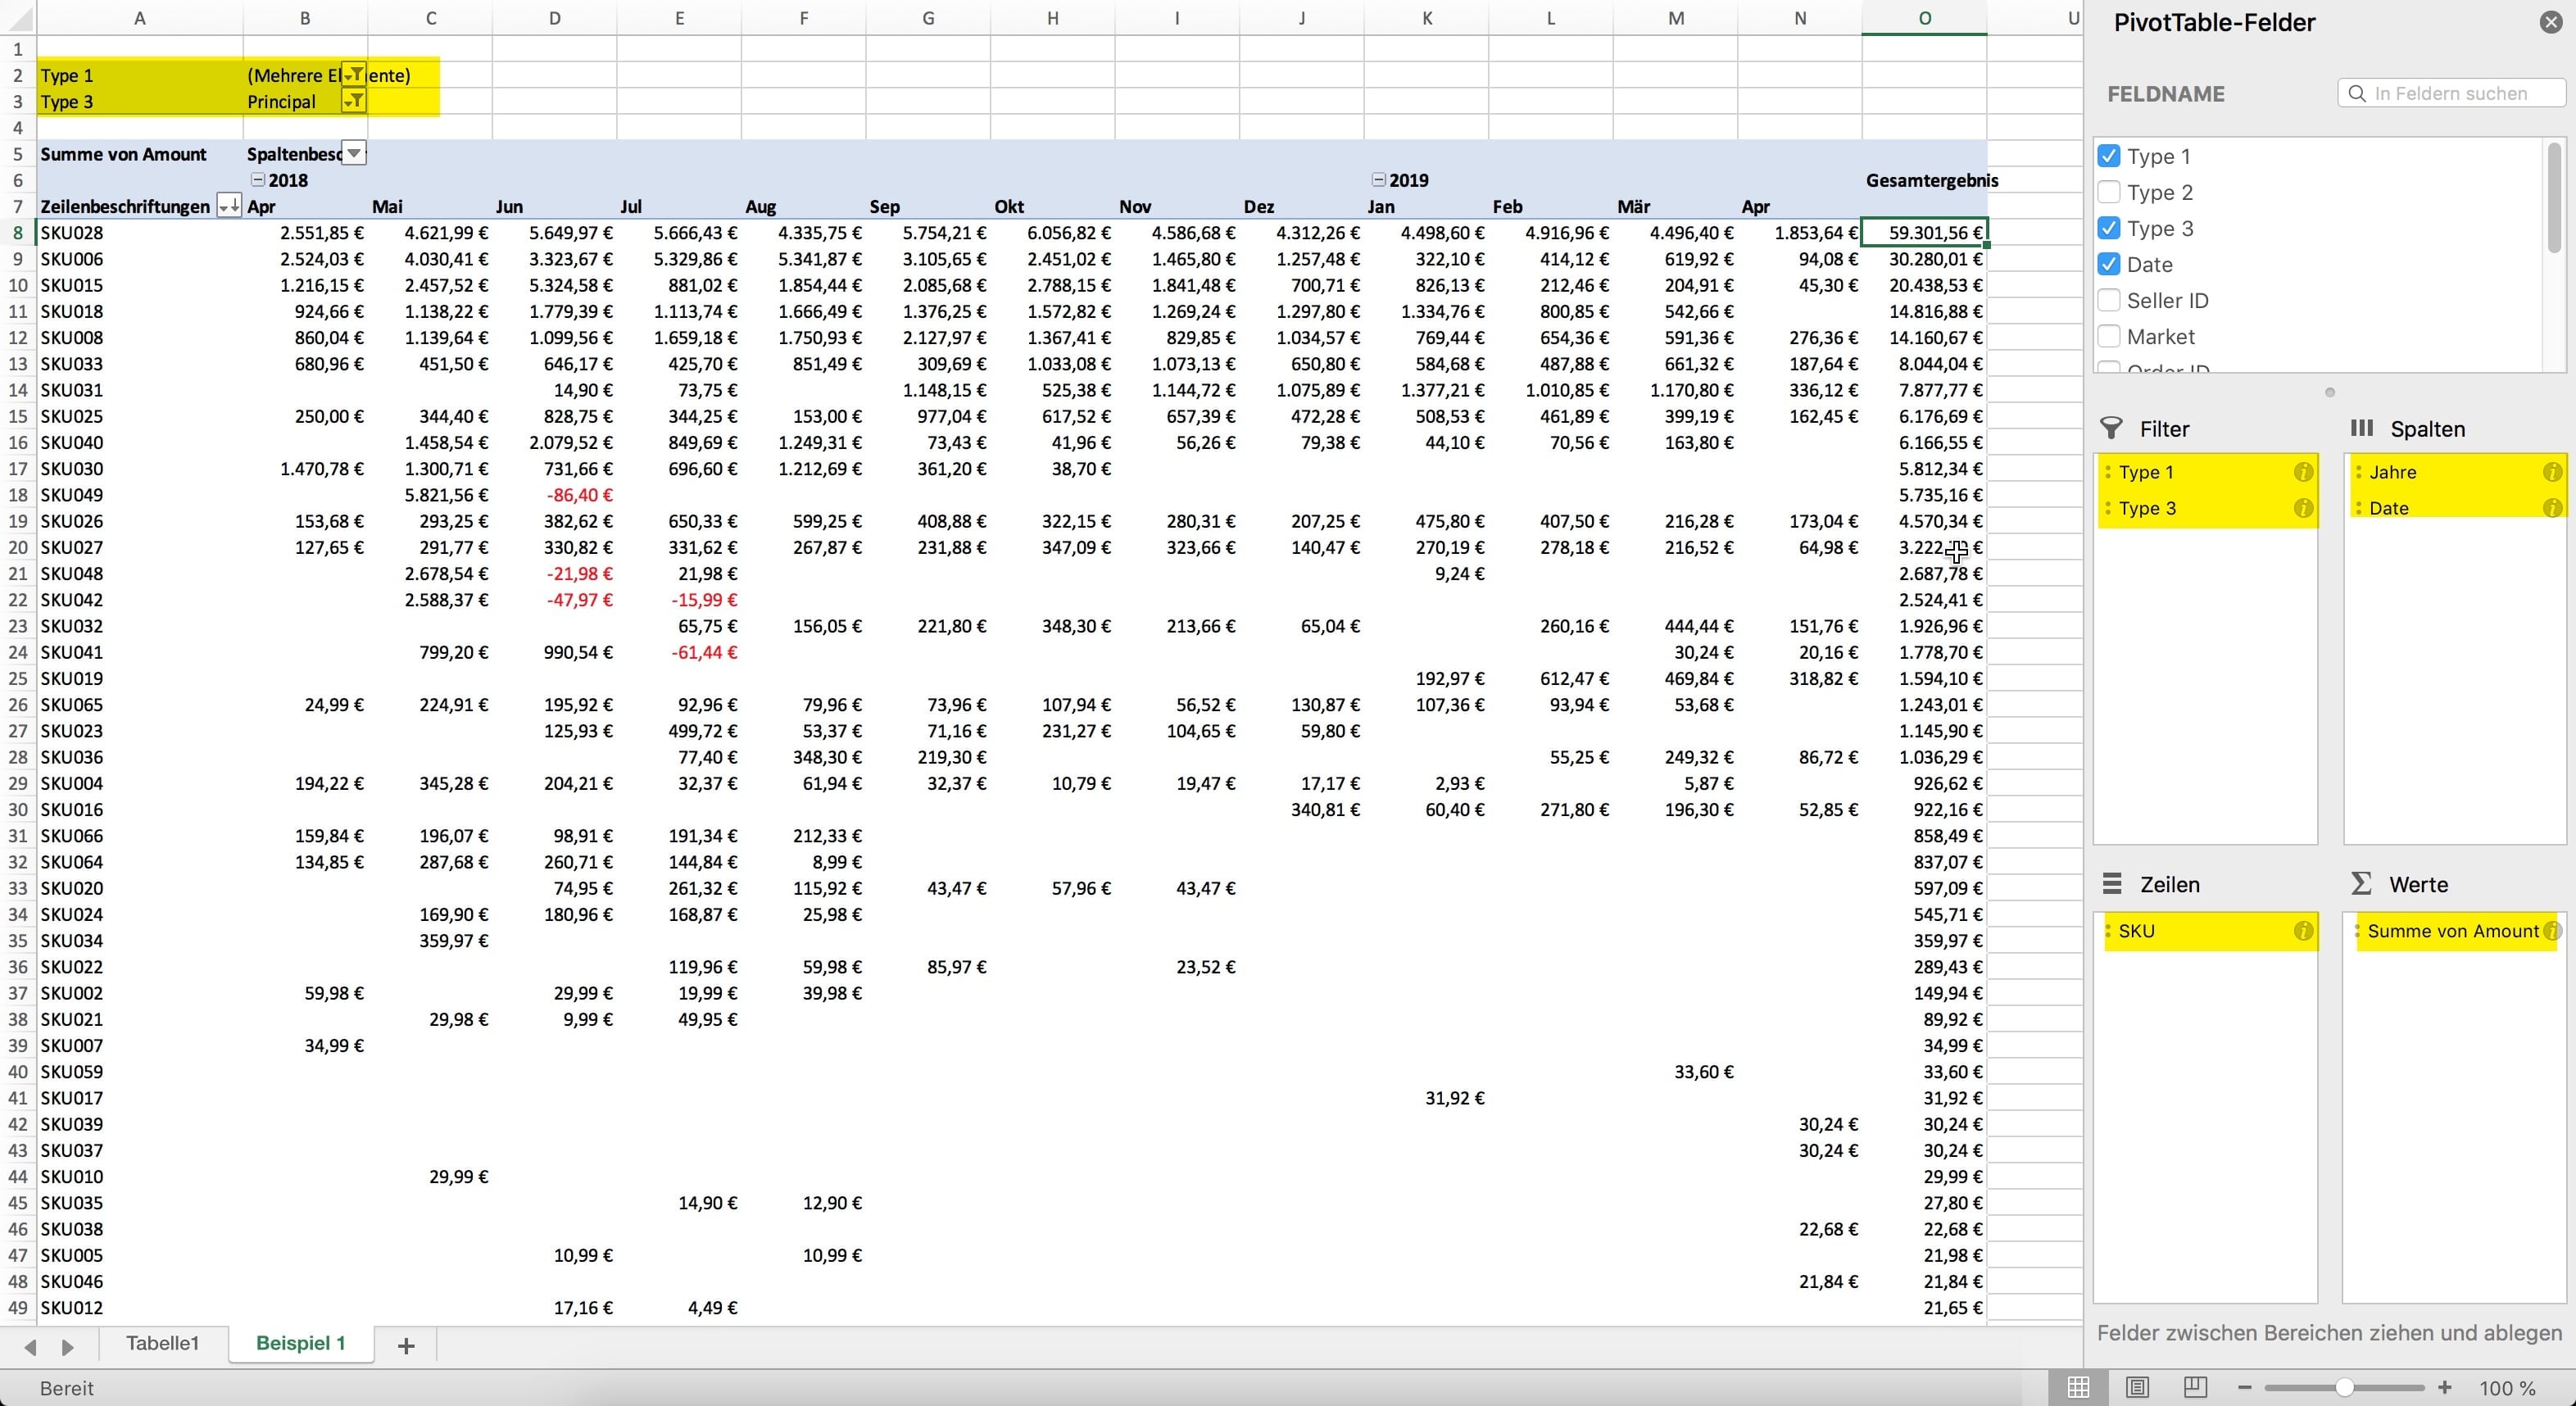Select the Jahre item in Spalten area
Viewport: 2576px width, 1406px height.
(2456, 472)
